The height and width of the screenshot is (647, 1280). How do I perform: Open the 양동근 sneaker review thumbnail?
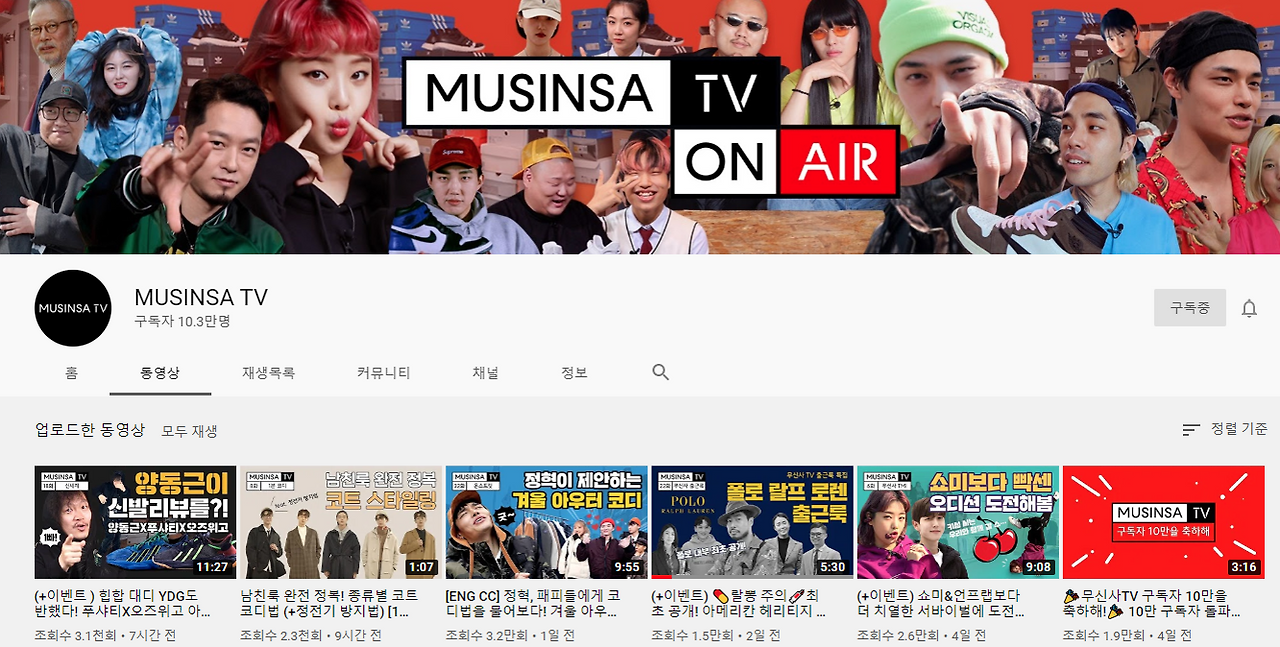(x=136, y=522)
